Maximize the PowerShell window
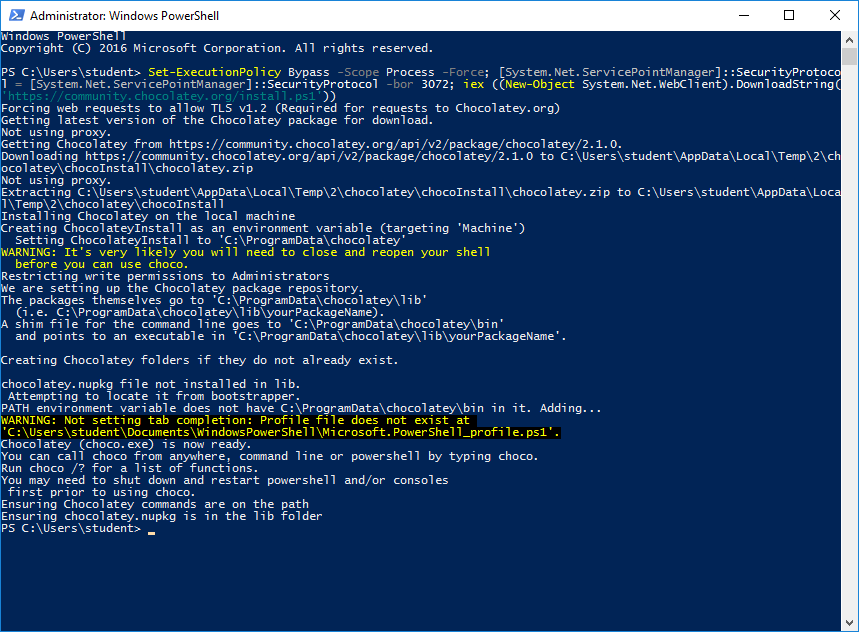 789,15
